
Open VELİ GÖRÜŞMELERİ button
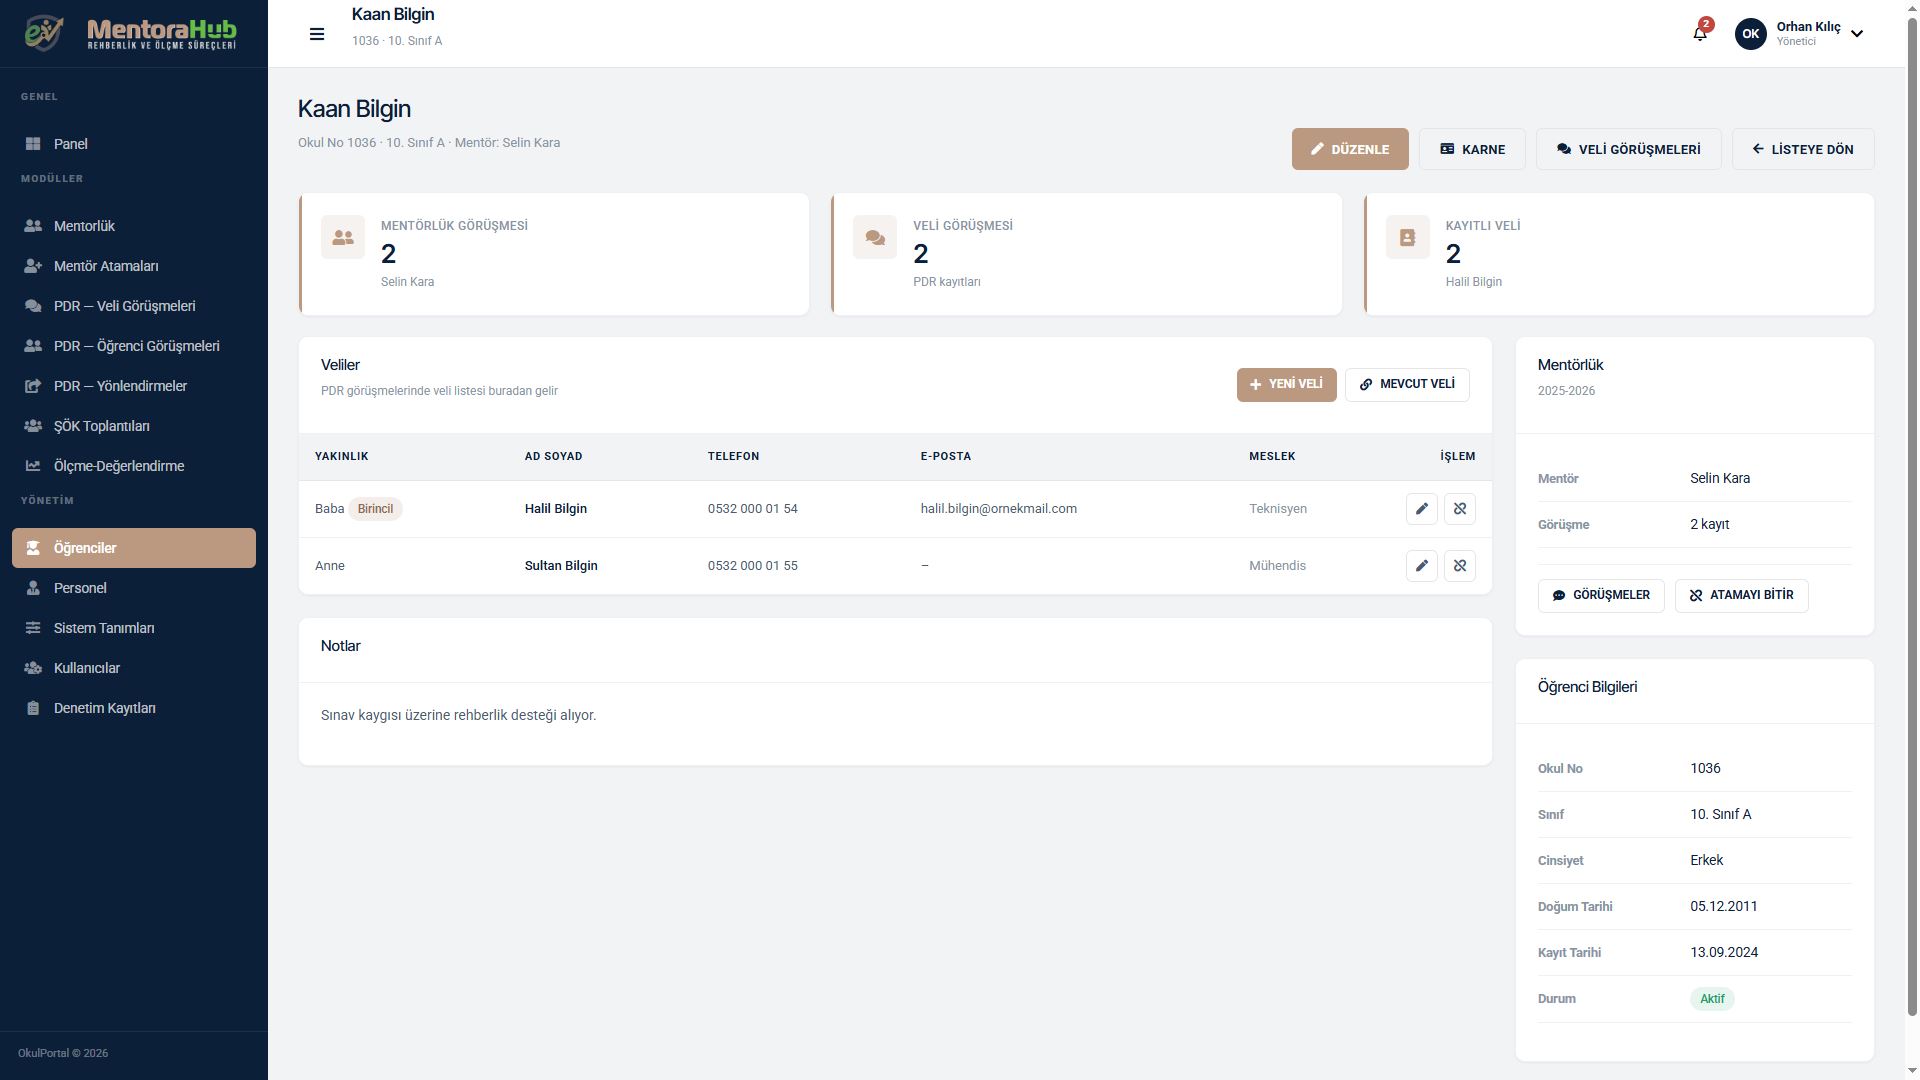pos(1629,149)
